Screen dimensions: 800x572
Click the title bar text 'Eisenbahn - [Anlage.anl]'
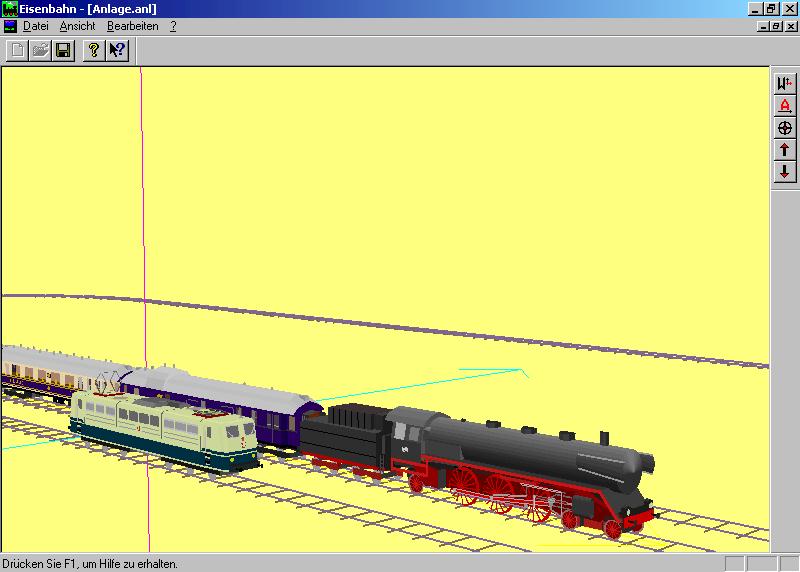(x=88, y=9)
